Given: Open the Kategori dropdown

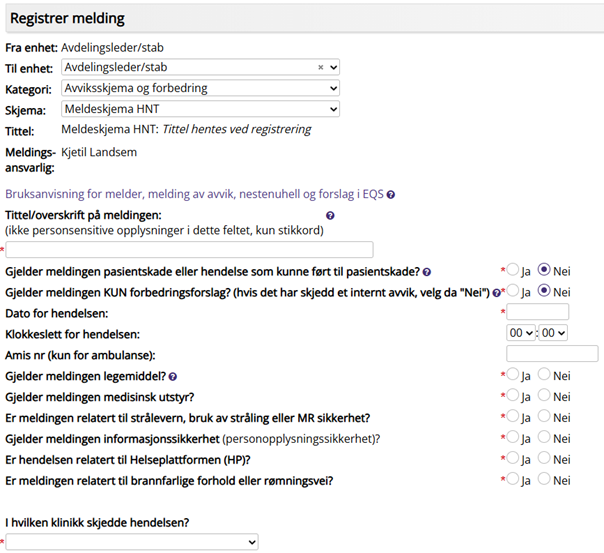Looking at the screenshot, I should tap(200, 88).
